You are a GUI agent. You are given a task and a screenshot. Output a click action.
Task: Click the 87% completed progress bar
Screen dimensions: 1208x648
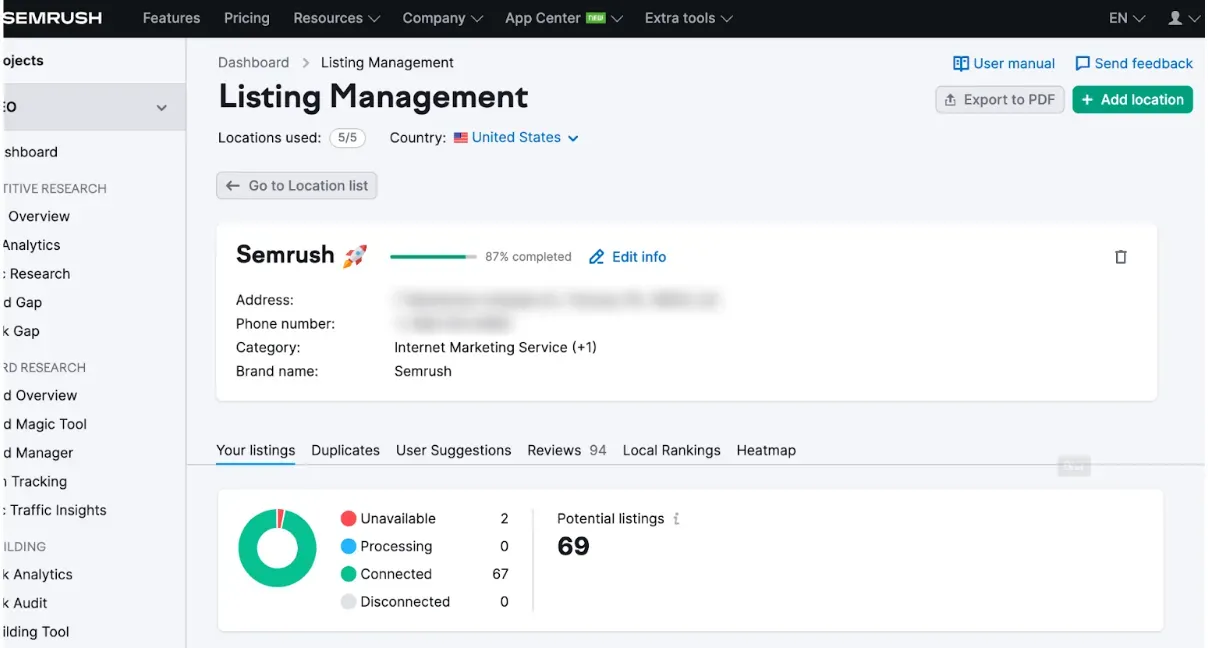[x=433, y=257]
